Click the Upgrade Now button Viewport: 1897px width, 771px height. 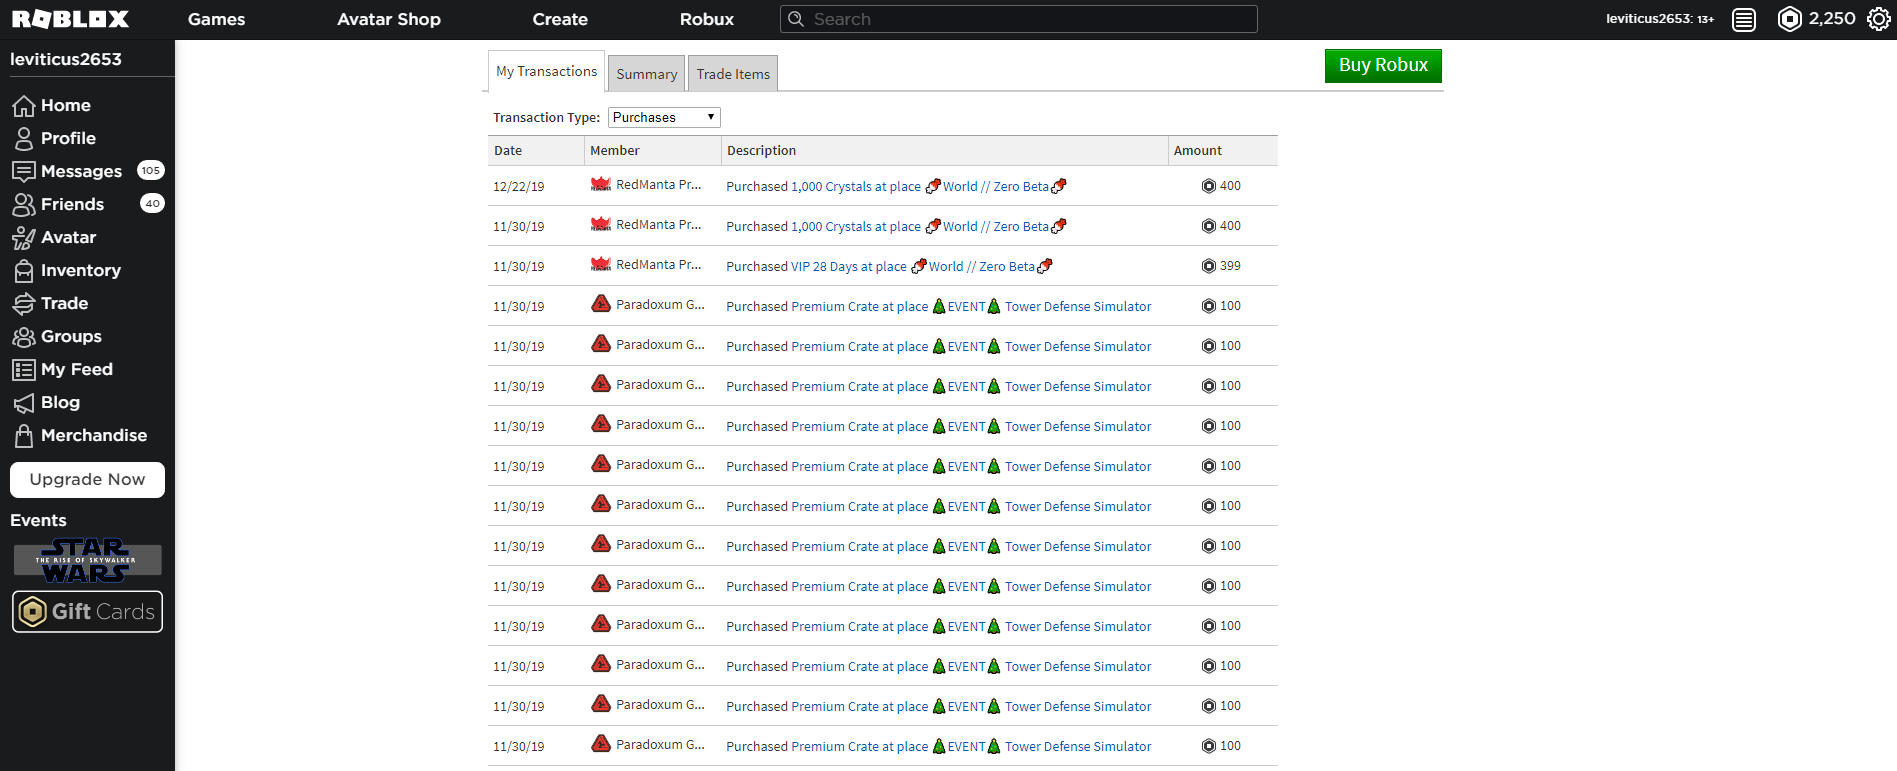pyautogui.click(x=87, y=479)
